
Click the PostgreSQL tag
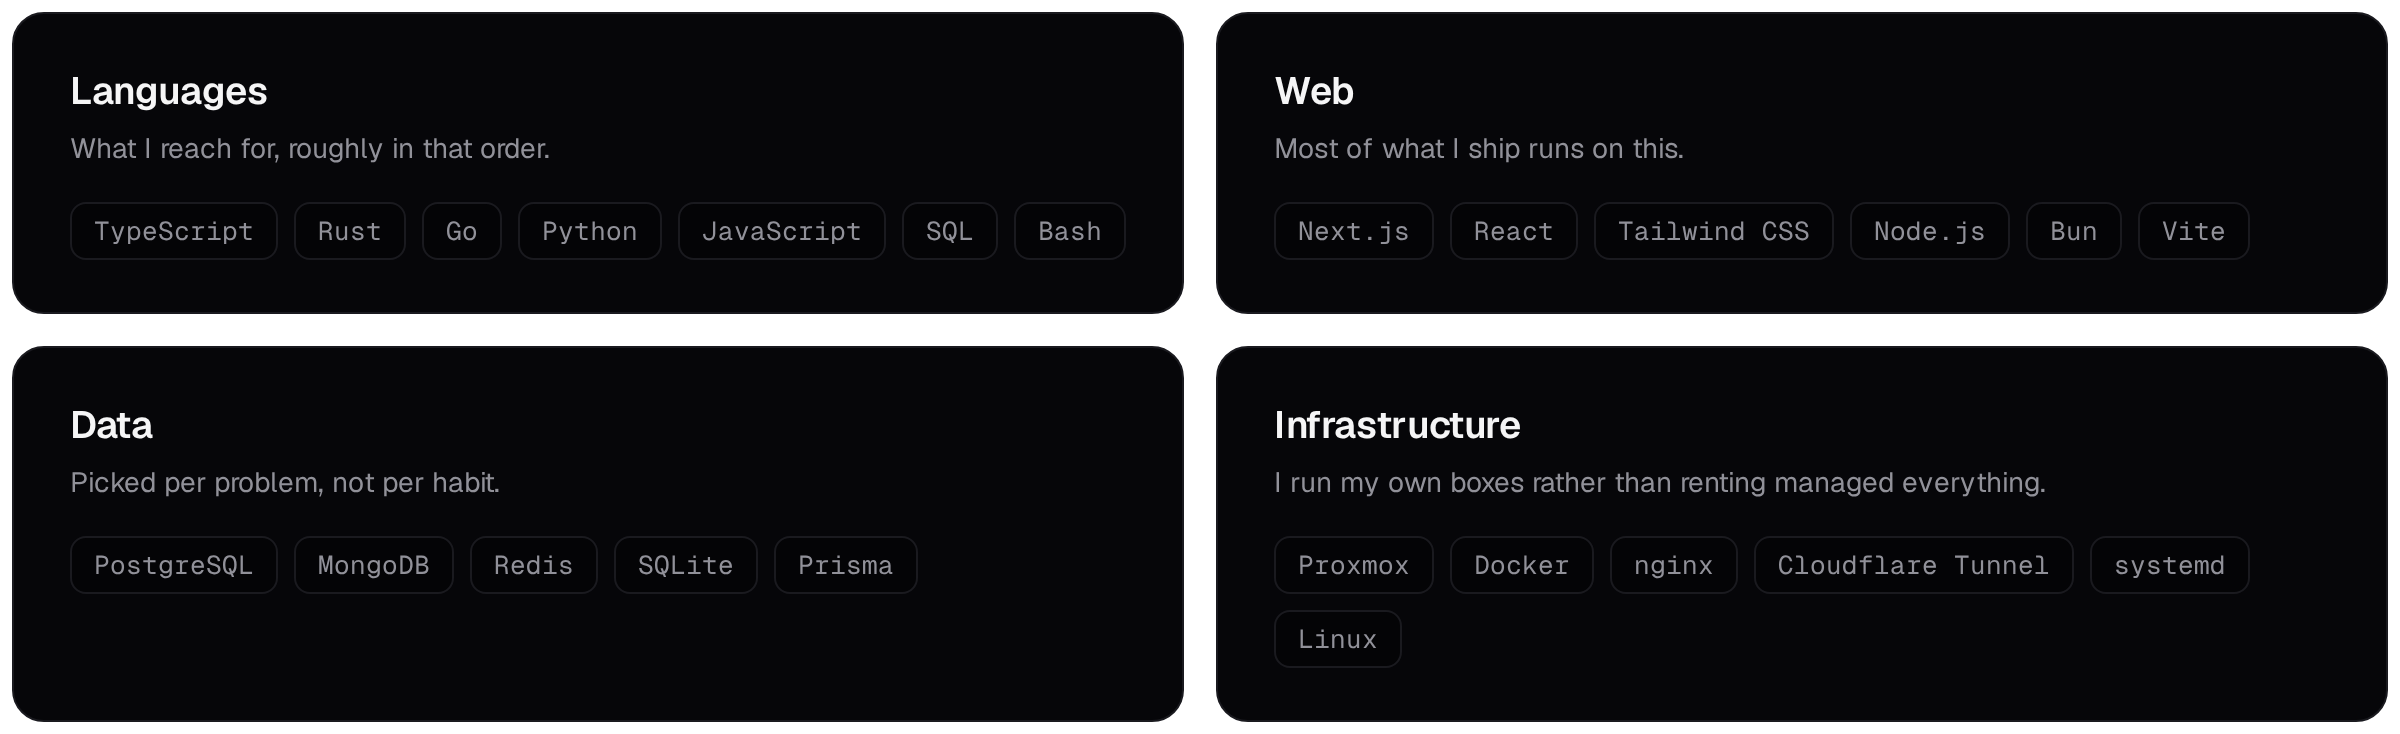pyautogui.click(x=174, y=565)
